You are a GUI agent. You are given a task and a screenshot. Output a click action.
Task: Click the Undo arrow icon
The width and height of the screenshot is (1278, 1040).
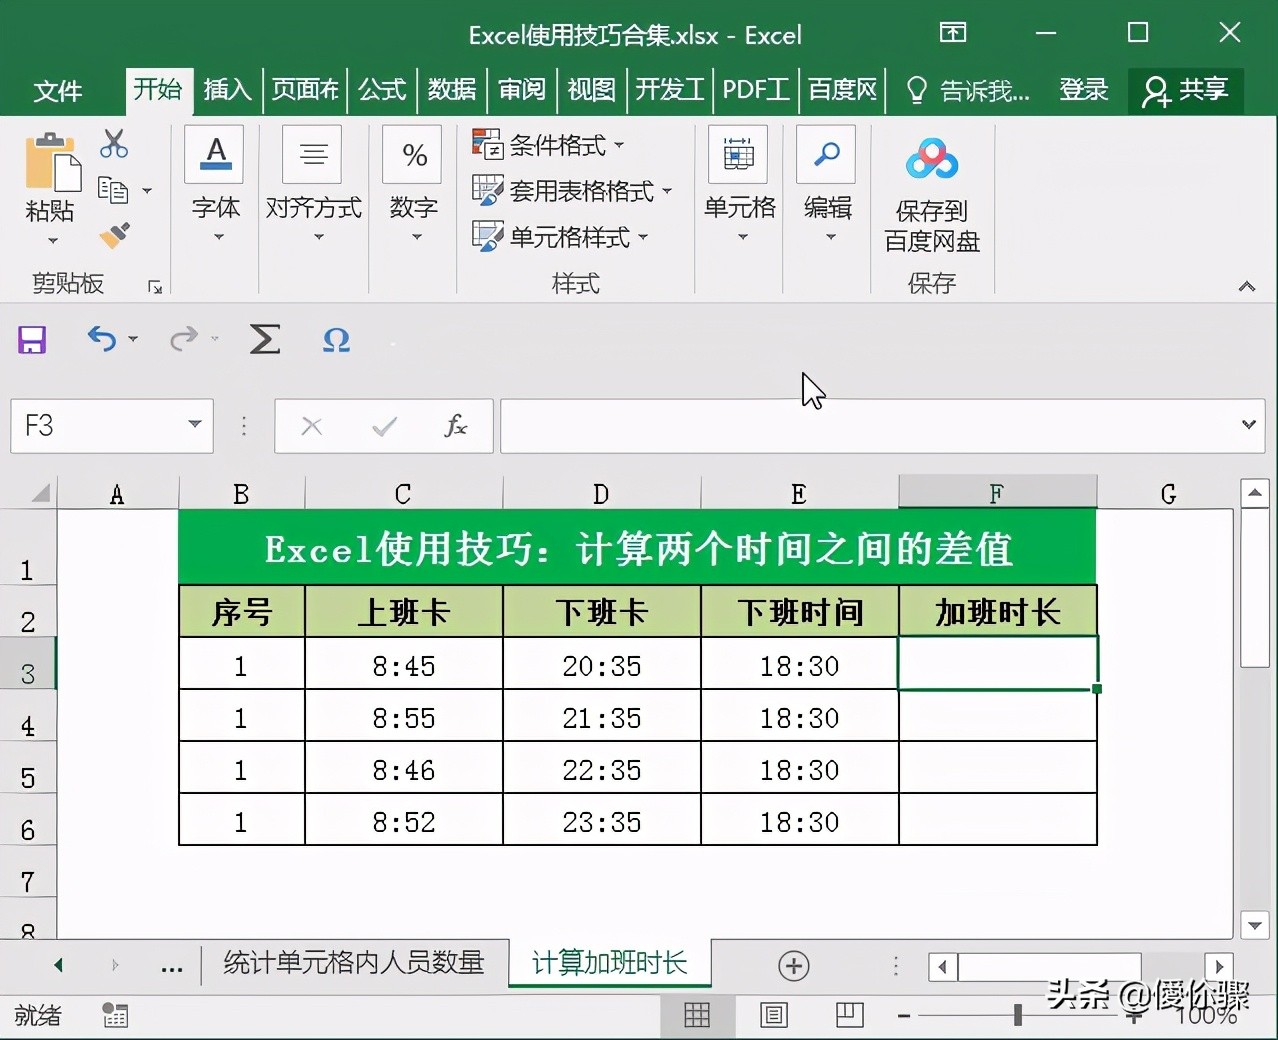pos(101,339)
